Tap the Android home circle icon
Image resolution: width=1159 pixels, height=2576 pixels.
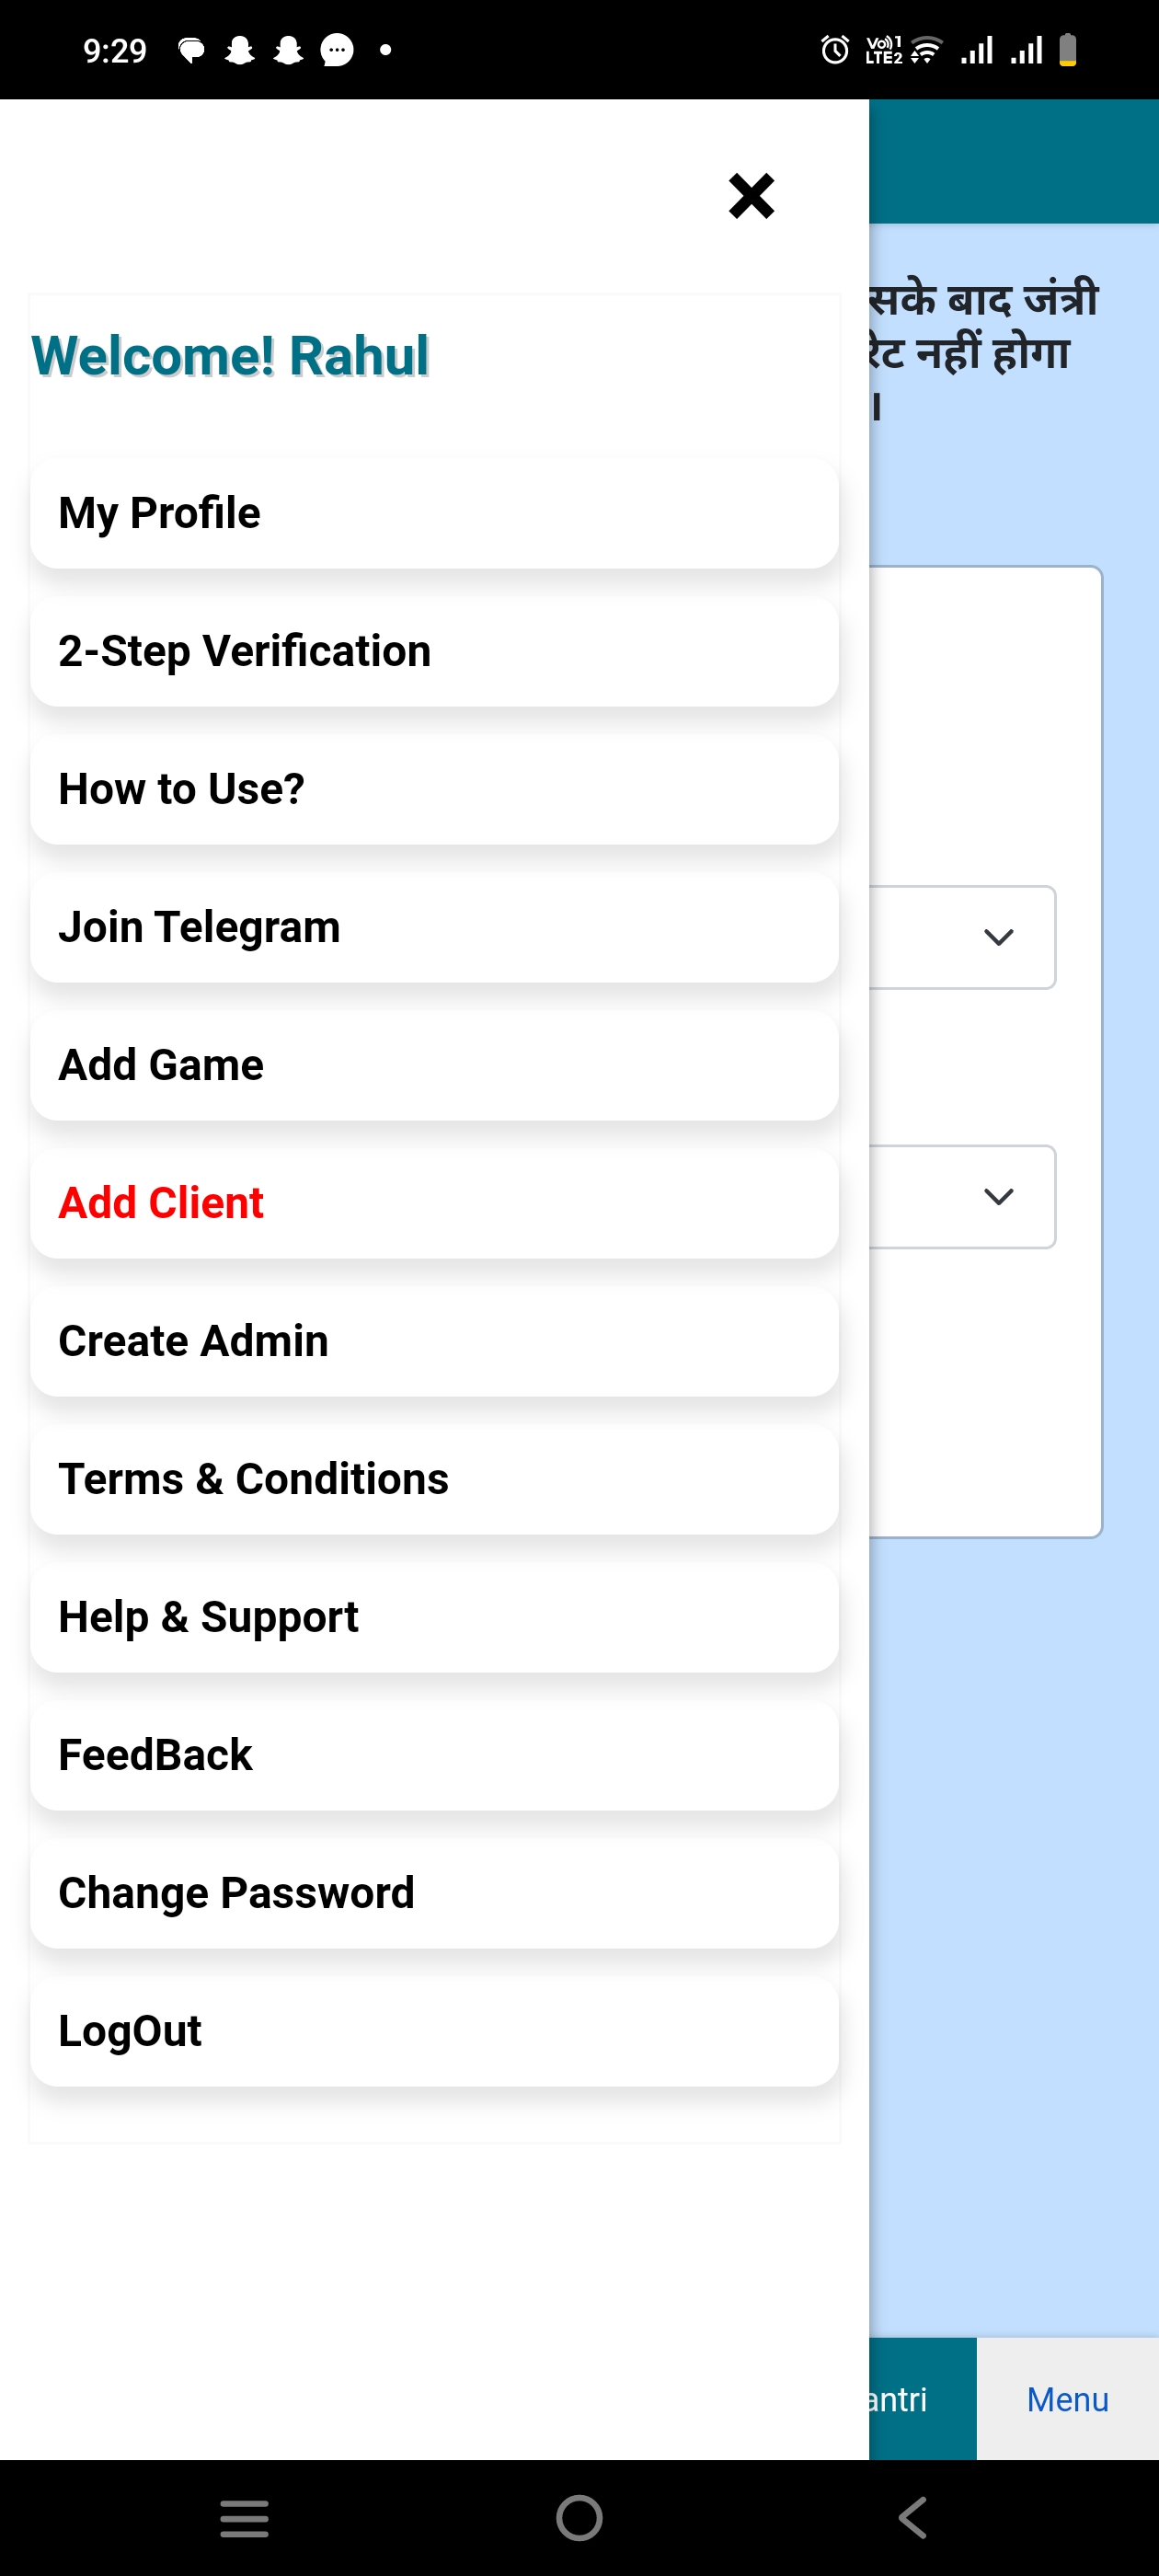pos(579,2517)
